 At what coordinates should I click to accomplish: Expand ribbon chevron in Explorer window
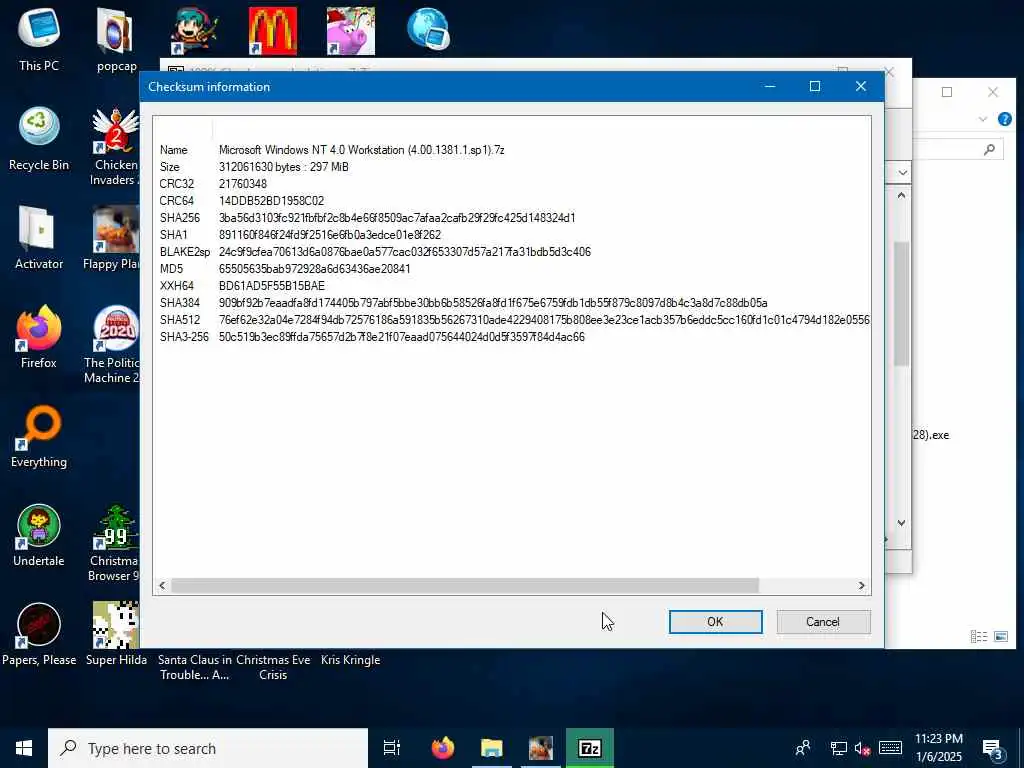[983, 119]
